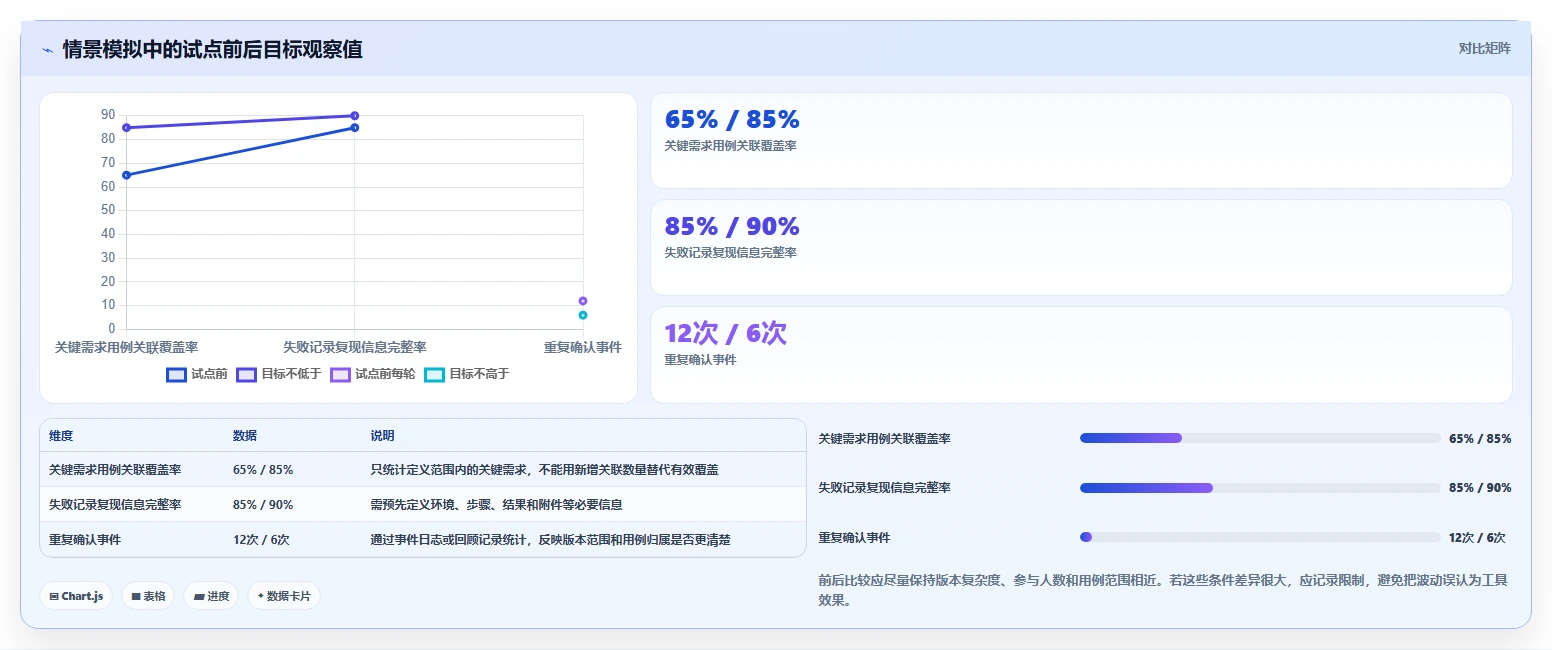1552x650 pixels.
Task: Click the 目标不低于 data point at 90
Action: tap(355, 116)
